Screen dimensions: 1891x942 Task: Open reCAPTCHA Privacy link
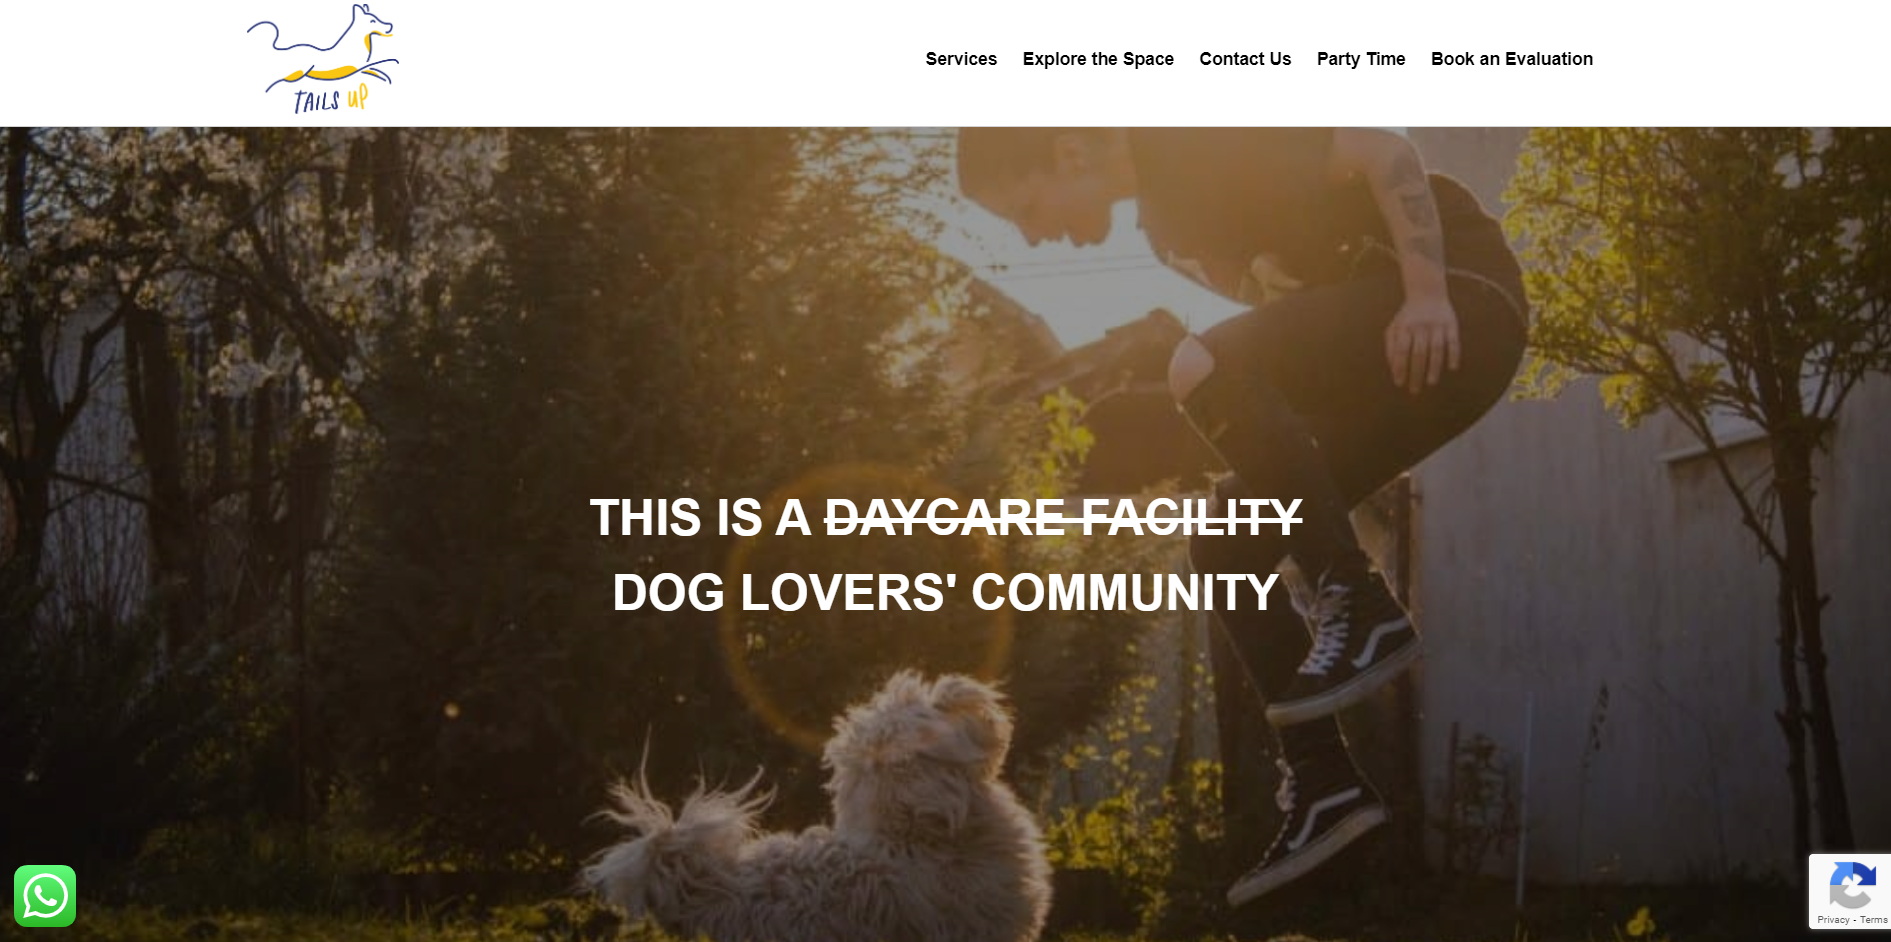(x=1833, y=920)
